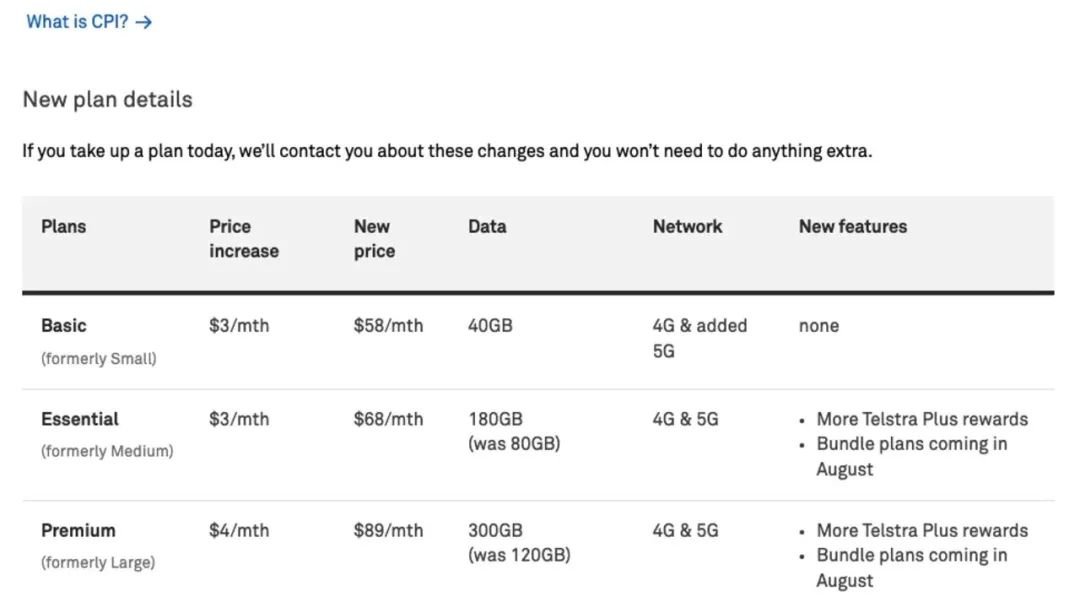Click the 300GB (was 120GB) data cell
The height and width of the screenshot is (608, 1080).
[x=519, y=543]
